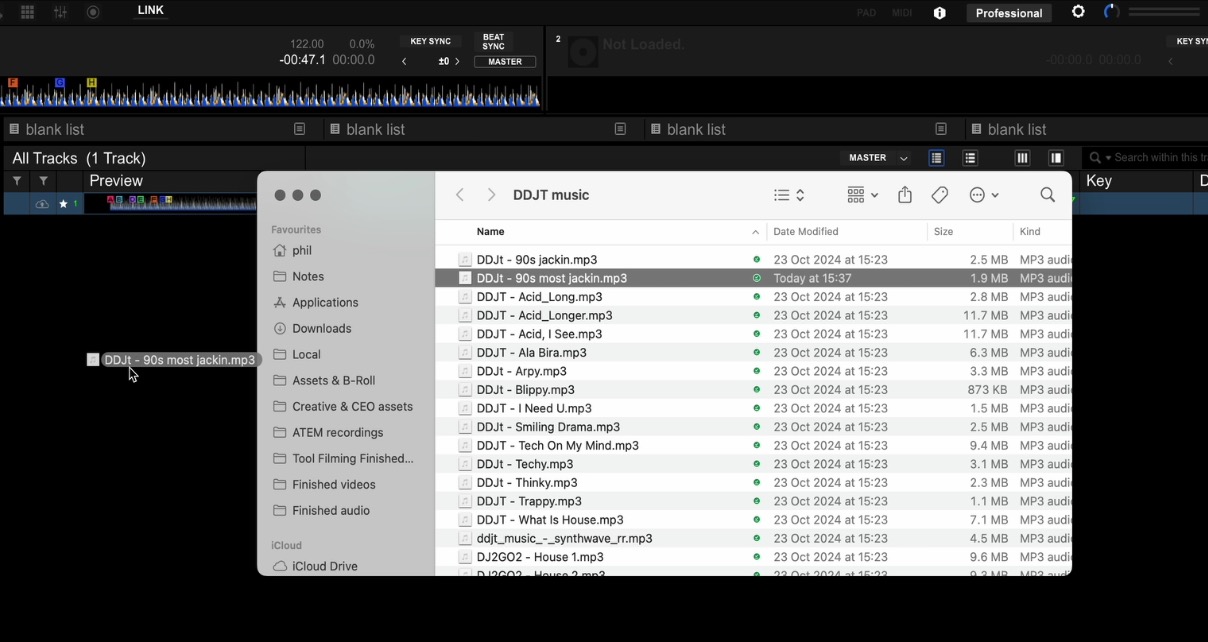
Task: Select the two-column library layout icon
Action: tap(1057, 157)
